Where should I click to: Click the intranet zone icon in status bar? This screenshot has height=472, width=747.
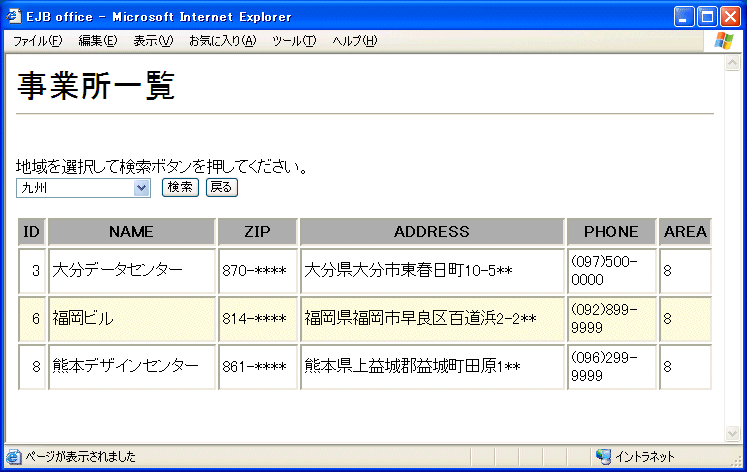[x=603, y=457]
